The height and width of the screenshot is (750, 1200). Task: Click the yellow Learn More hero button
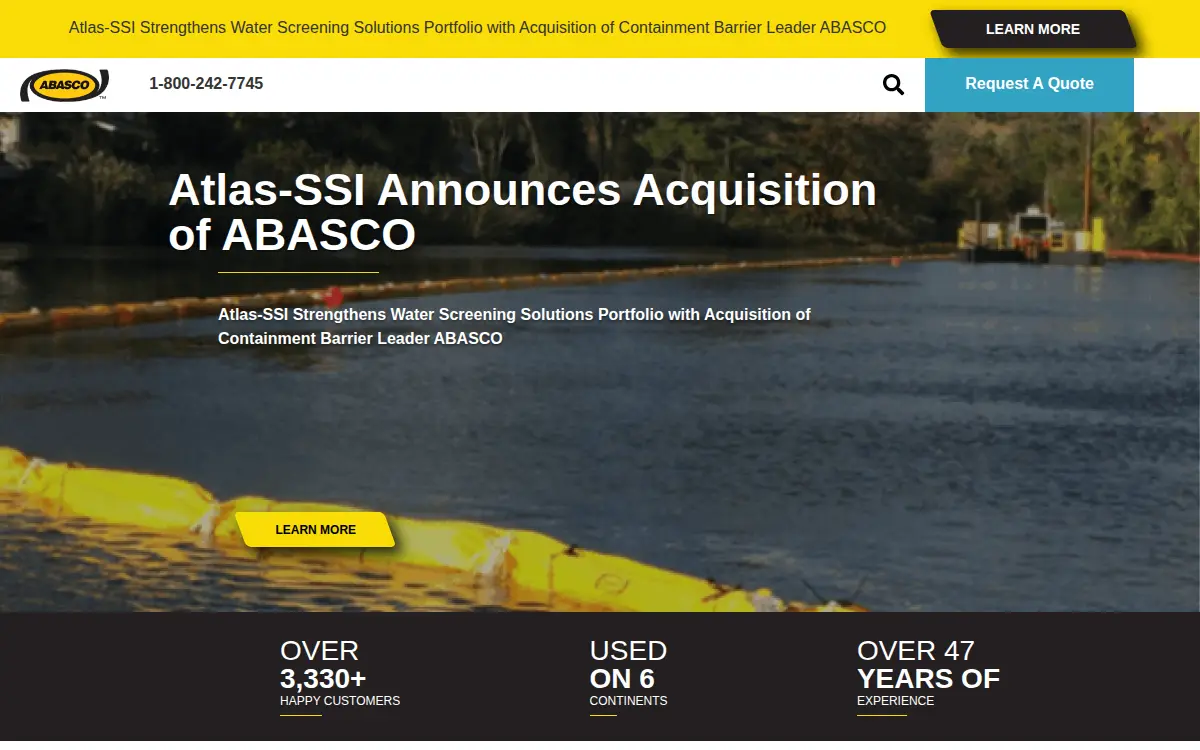316,529
